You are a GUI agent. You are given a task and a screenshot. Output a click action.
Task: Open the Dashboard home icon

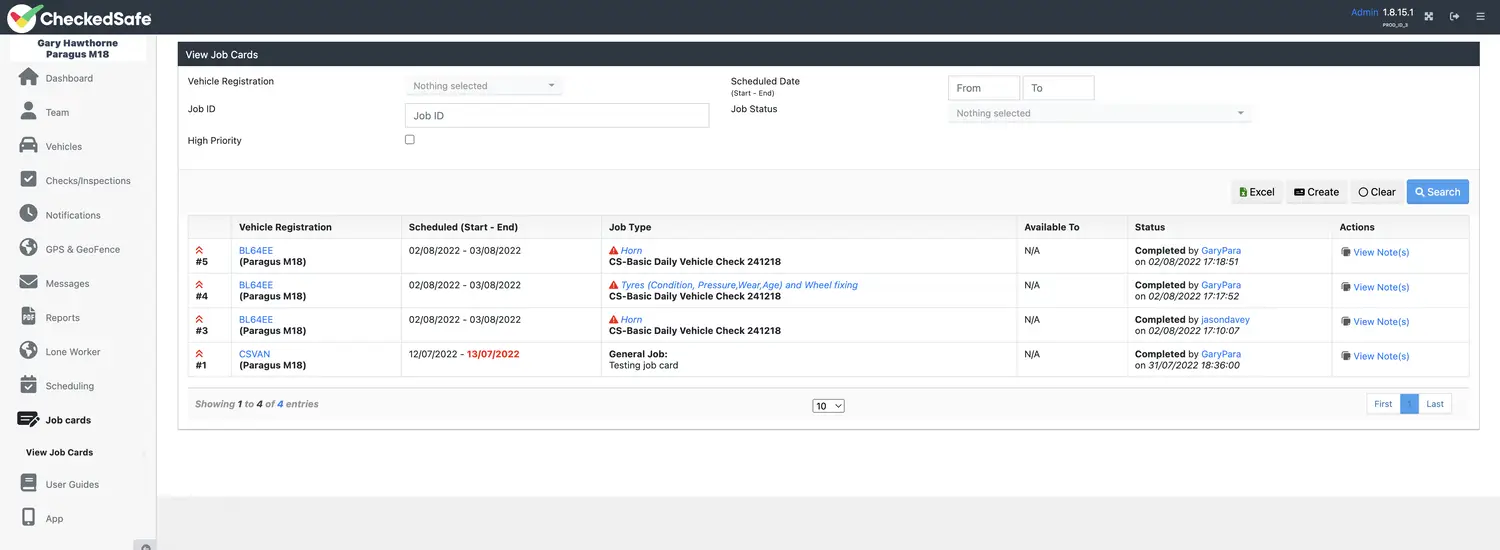pos(28,78)
